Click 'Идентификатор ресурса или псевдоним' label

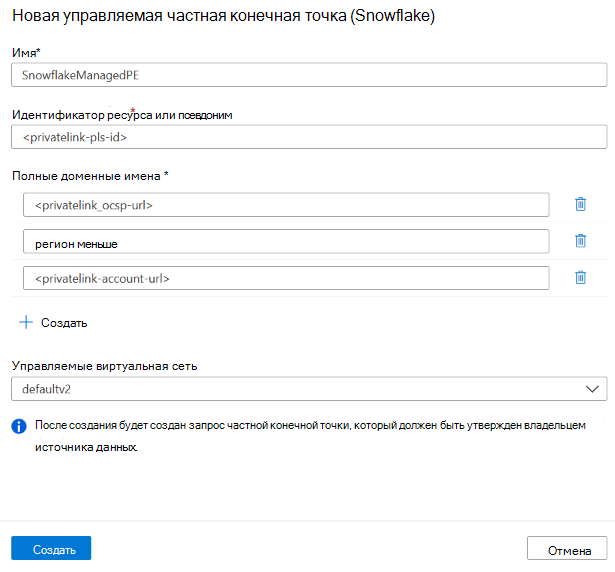pyautogui.click(x=122, y=115)
